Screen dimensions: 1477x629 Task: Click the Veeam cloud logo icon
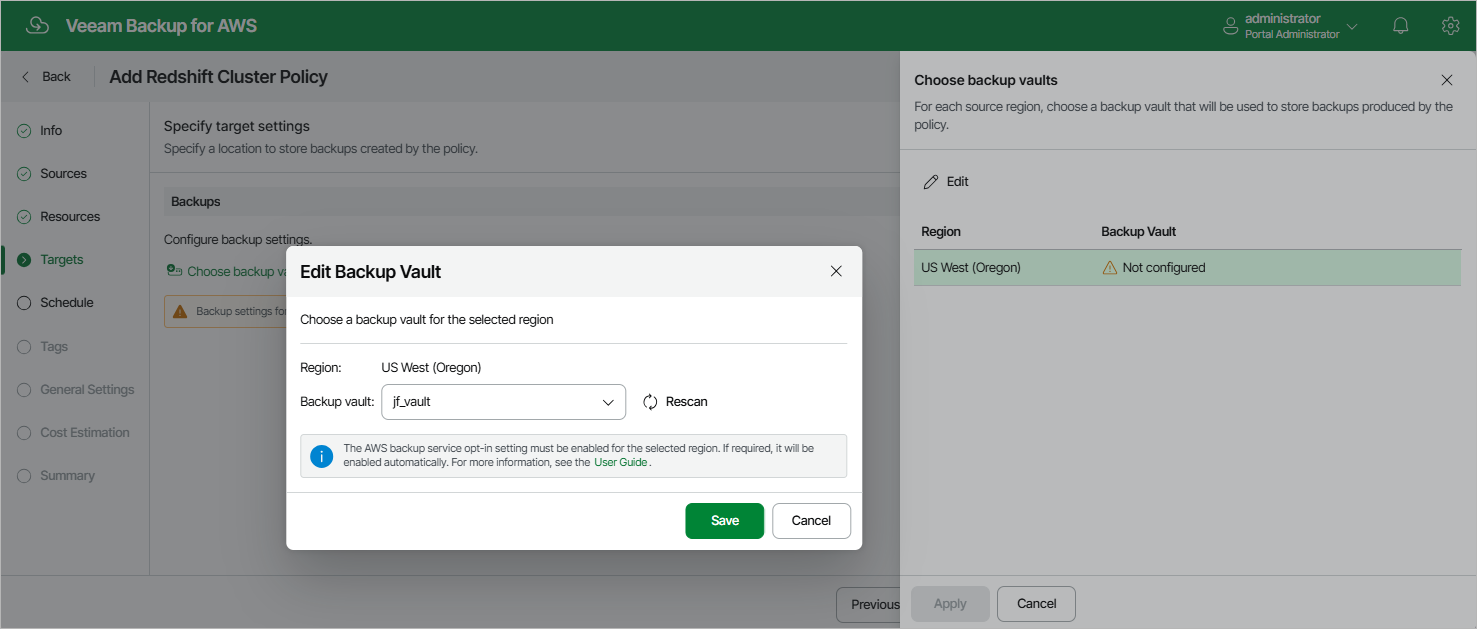click(x=37, y=26)
